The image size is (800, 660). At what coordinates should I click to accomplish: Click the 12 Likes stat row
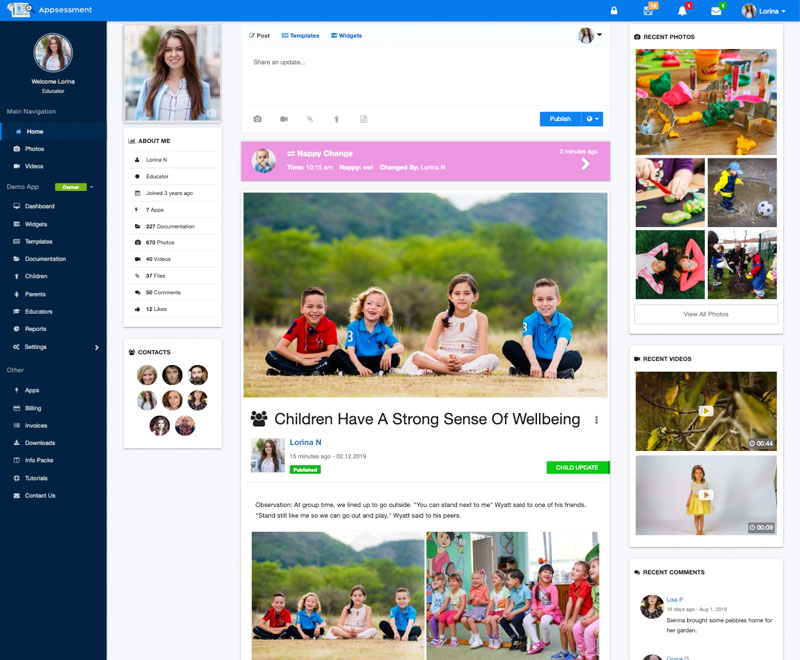pyautogui.click(x=172, y=309)
